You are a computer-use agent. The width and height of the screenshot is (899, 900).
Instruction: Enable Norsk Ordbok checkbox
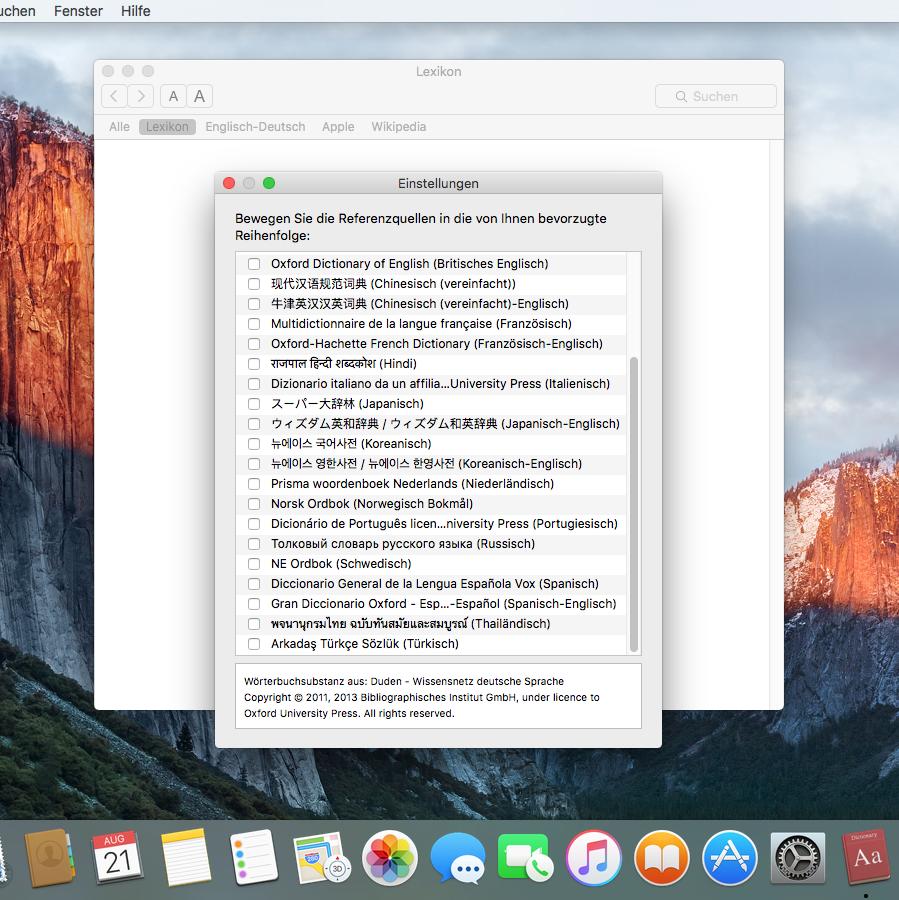(254, 504)
